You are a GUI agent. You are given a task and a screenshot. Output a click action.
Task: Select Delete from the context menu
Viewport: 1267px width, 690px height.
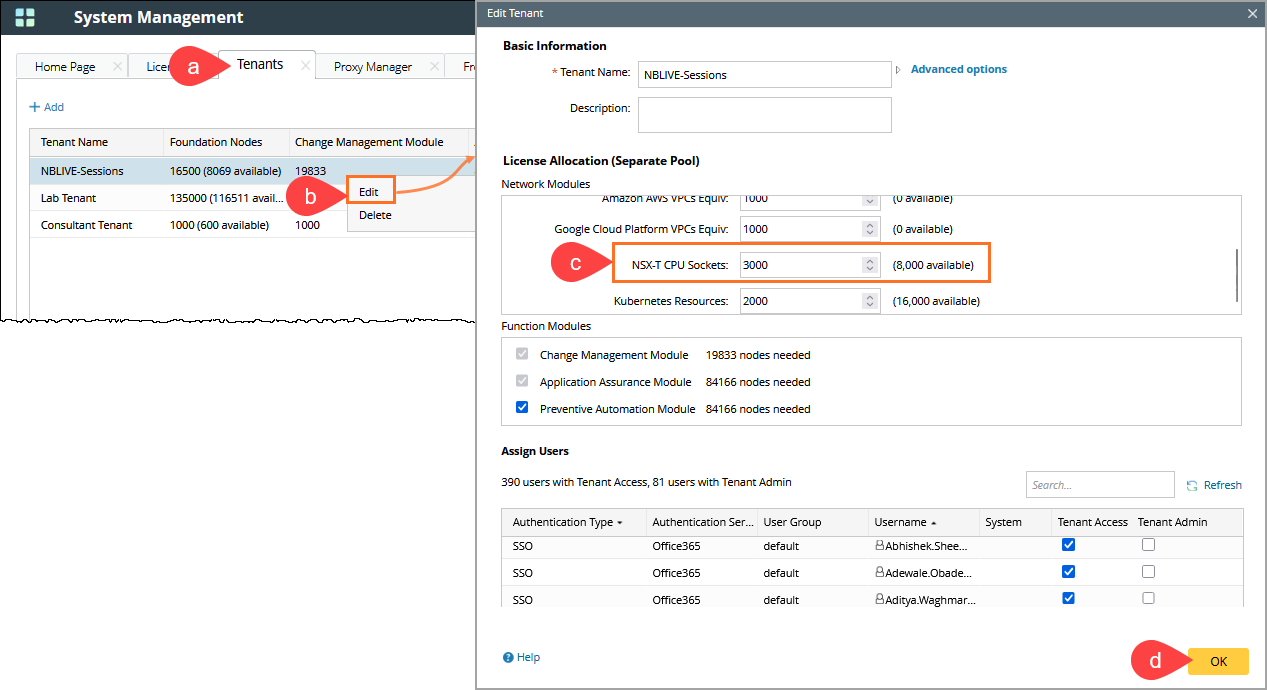pos(375,215)
